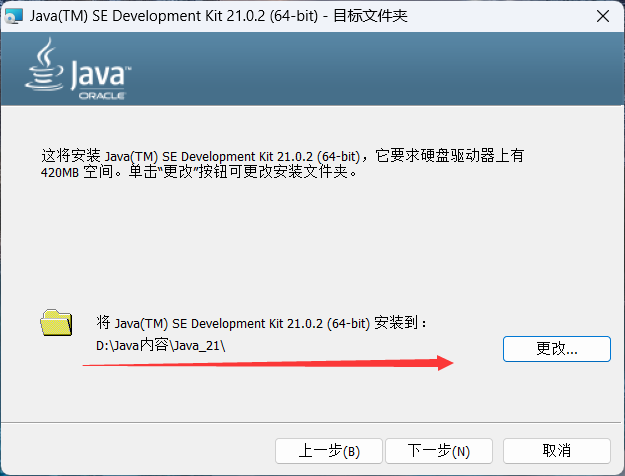Click the 420MB 空间 description line
625x476 pixels.
pos(199,172)
